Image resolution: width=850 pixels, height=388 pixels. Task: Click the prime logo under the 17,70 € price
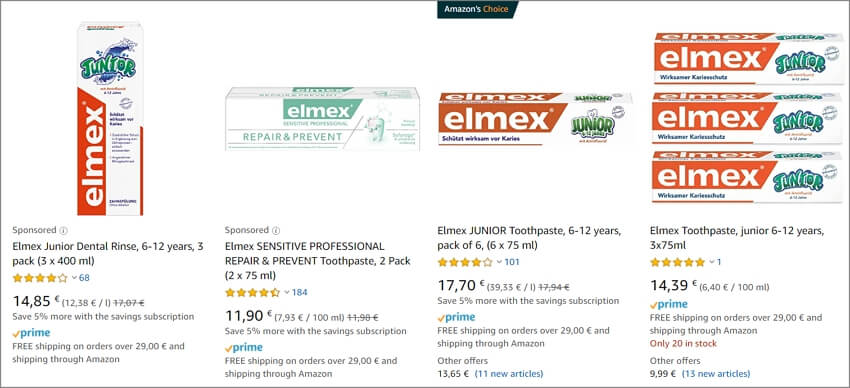coord(456,318)
